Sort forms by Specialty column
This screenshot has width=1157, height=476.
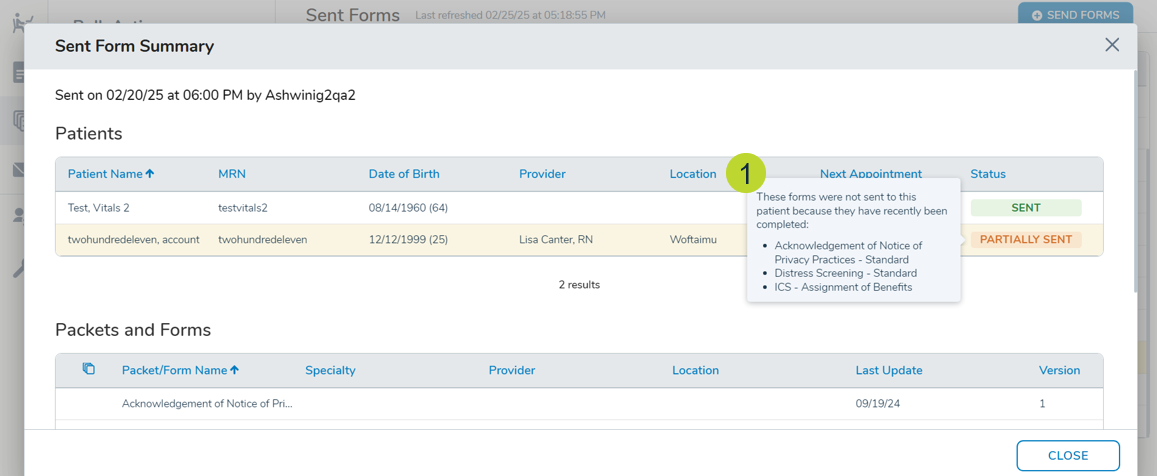click(x=330, y=370)
